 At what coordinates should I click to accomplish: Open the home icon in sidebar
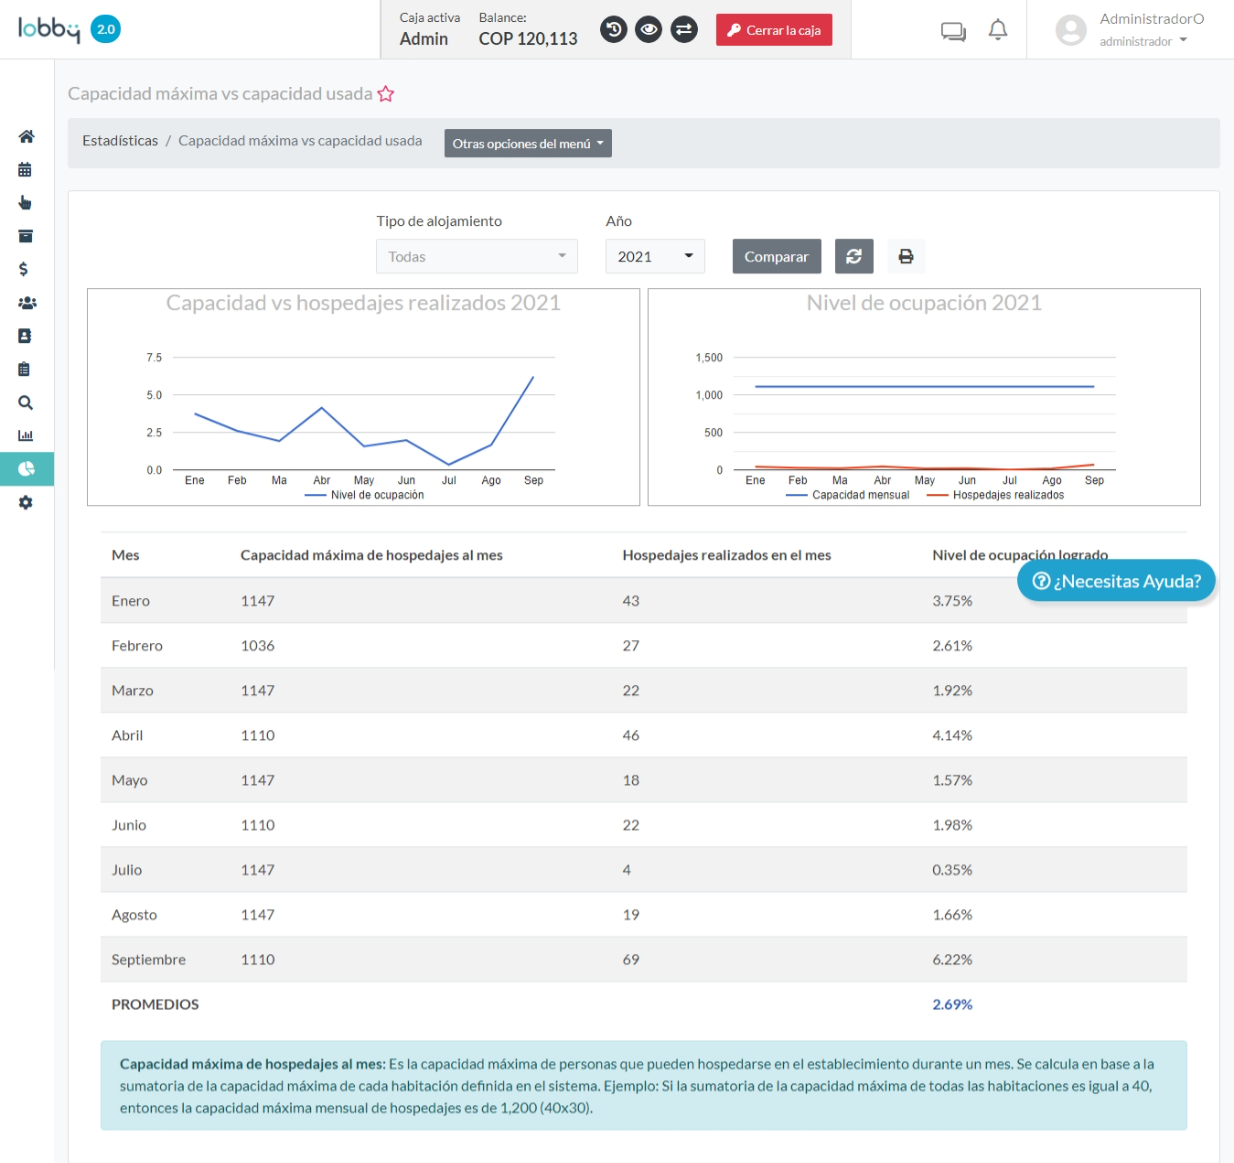coord(26,136)
